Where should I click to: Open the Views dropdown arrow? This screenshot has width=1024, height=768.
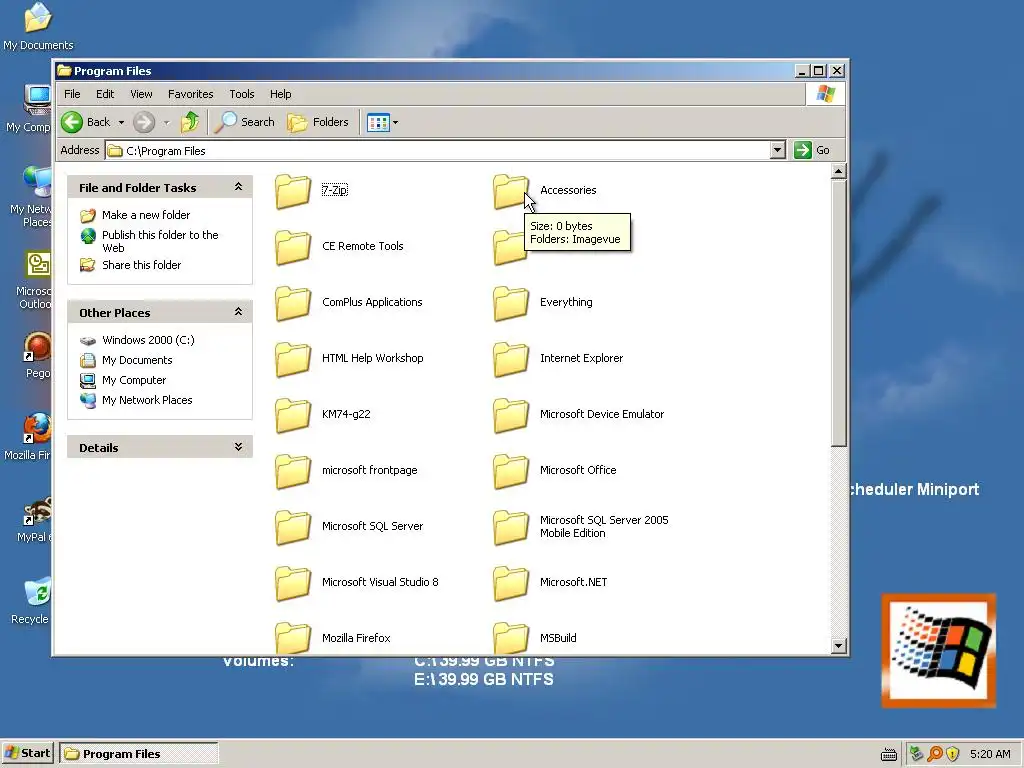[x=395, y=122]
